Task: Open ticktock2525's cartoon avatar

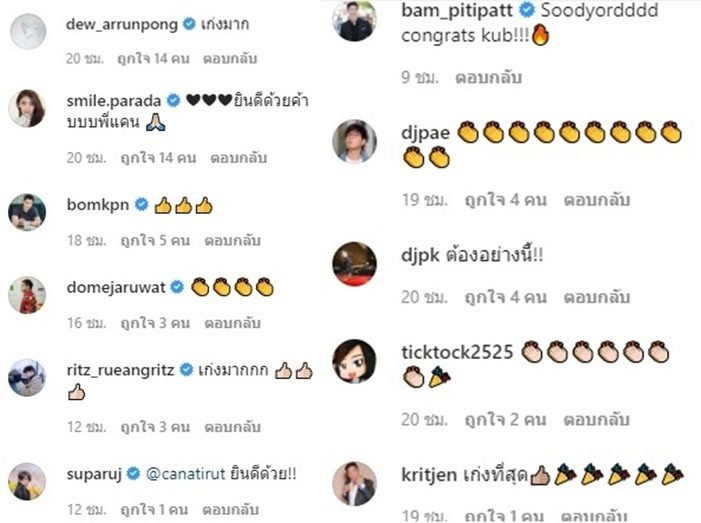Action: tap(355, 361)
